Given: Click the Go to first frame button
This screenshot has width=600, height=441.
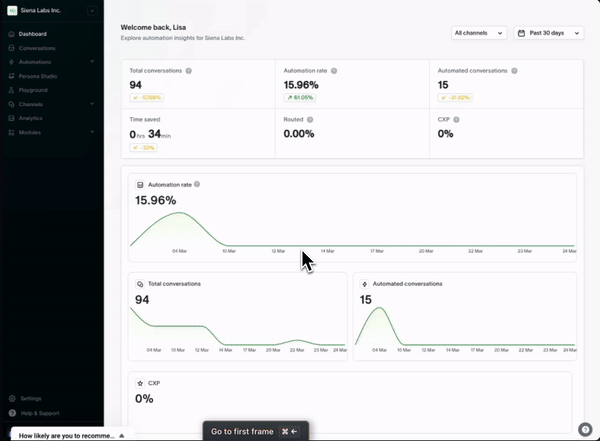Looking at the screenshot, I should click(x=255, y=431).
